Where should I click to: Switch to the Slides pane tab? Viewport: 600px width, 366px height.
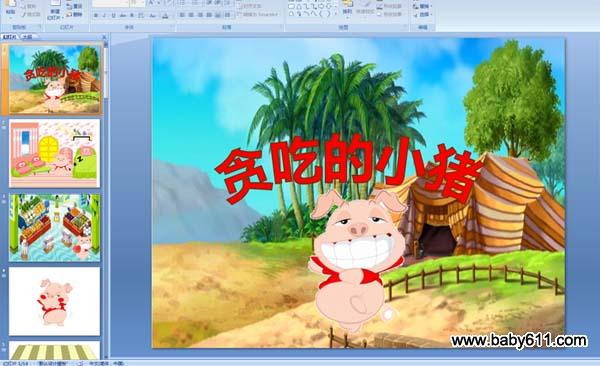click(10, 37)
